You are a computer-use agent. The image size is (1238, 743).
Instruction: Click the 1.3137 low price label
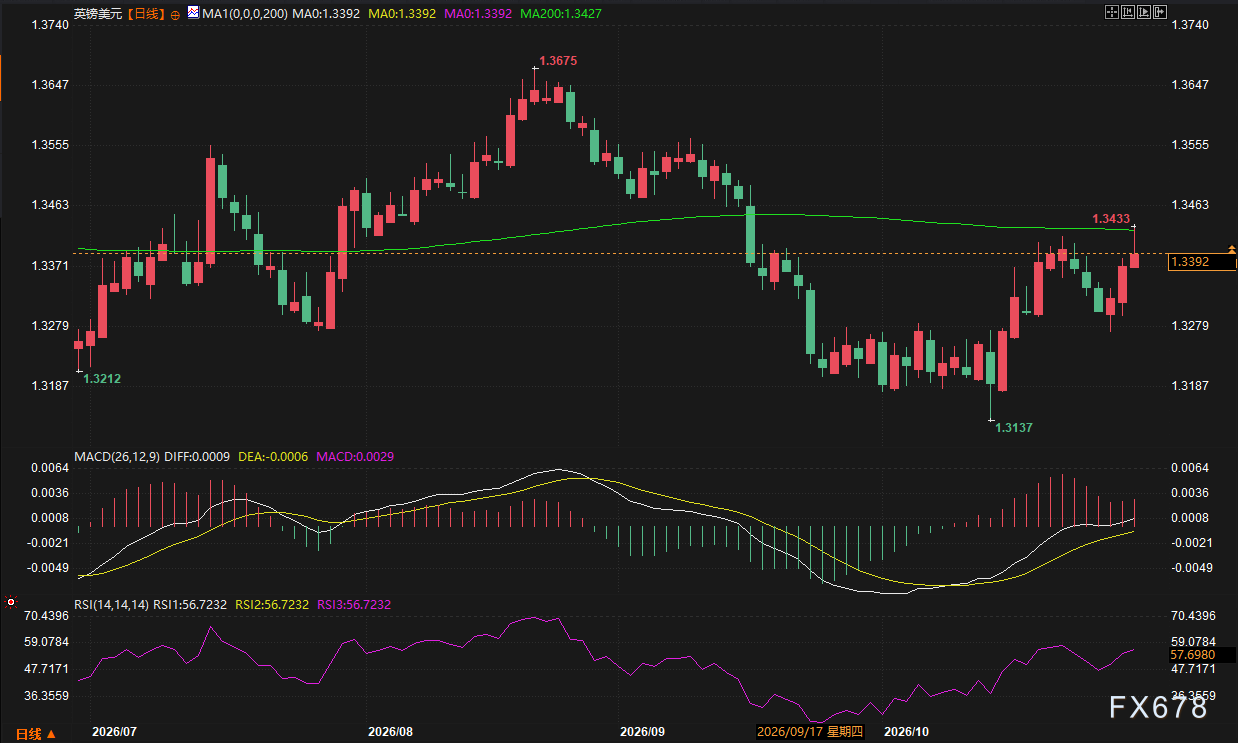click(x=1014, y=427)
